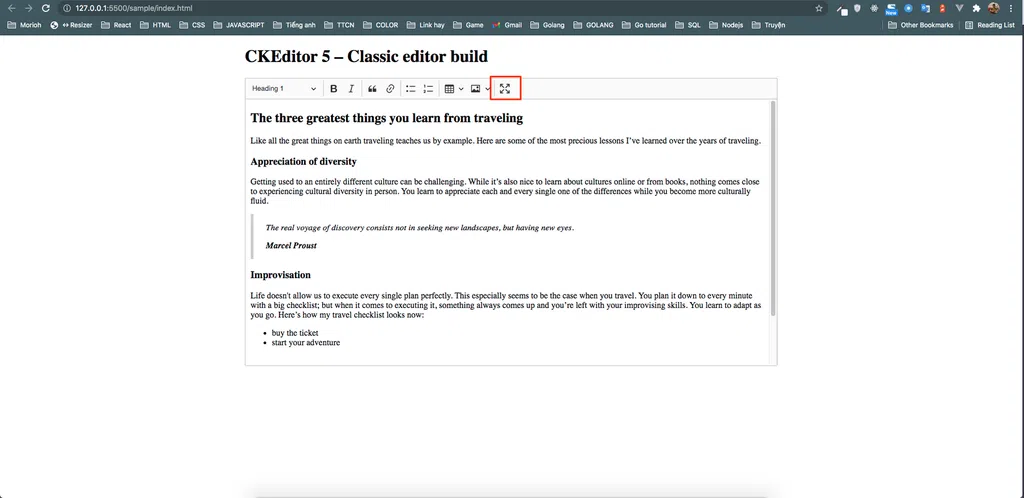Click the 'buy the ticket' list item

[x=295, y=333]
